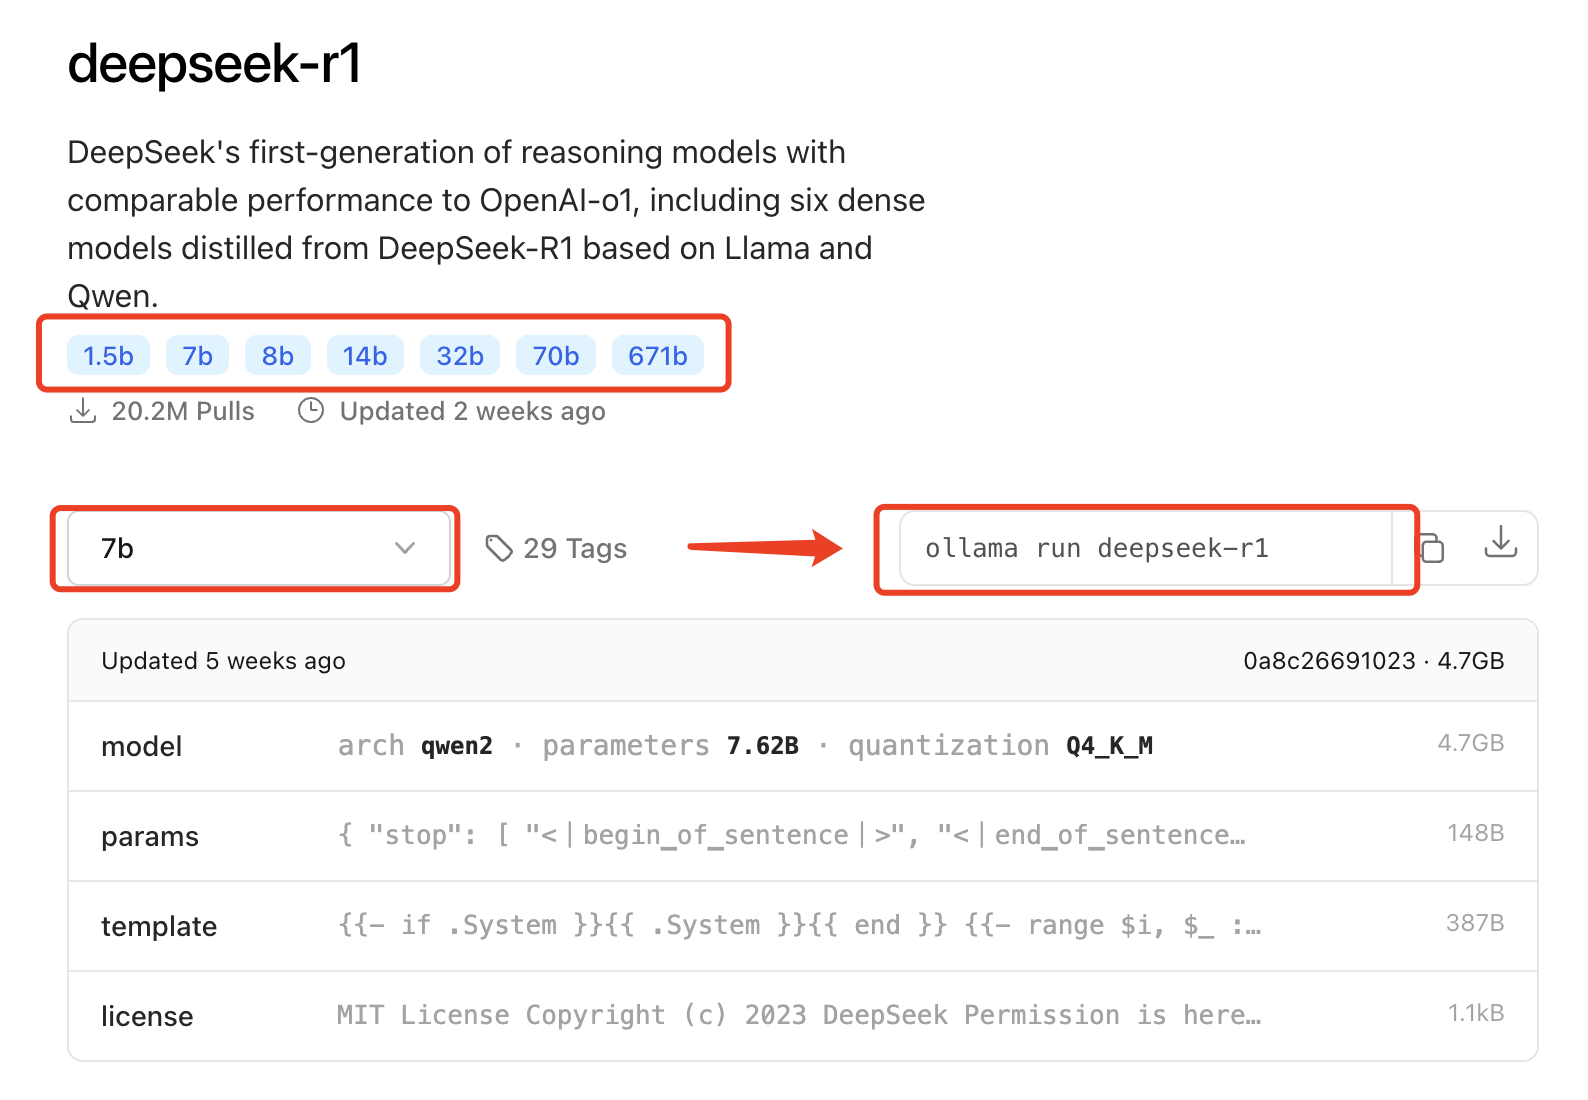This screenshot has height=1100, width=1588.
Task: View the params file row
Action: pyautogui.click(x=802, y=836)
